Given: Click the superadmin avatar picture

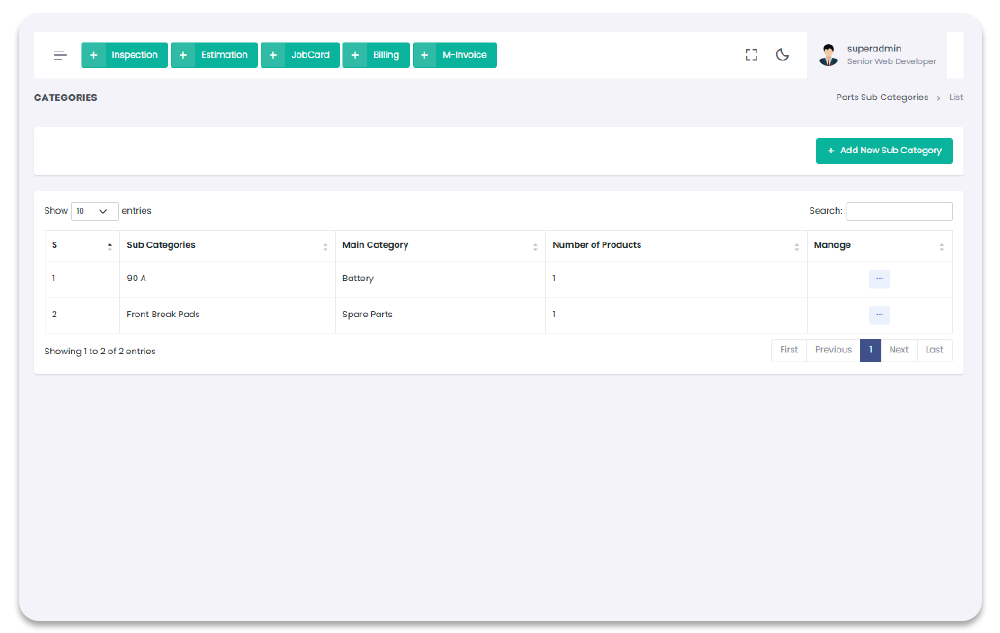Looking at the screenshot, I should (828, 55).
